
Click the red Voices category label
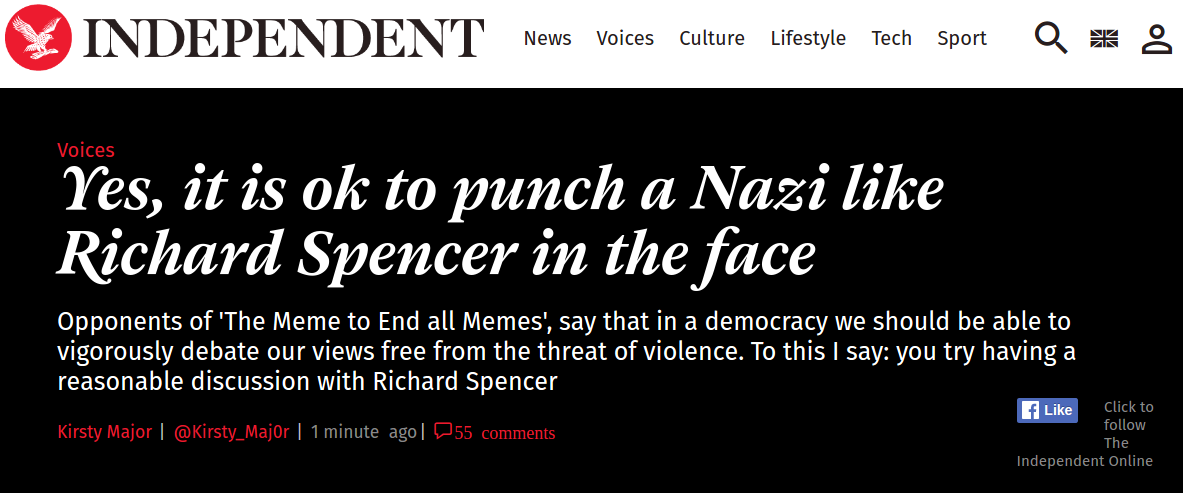point(86,150)
